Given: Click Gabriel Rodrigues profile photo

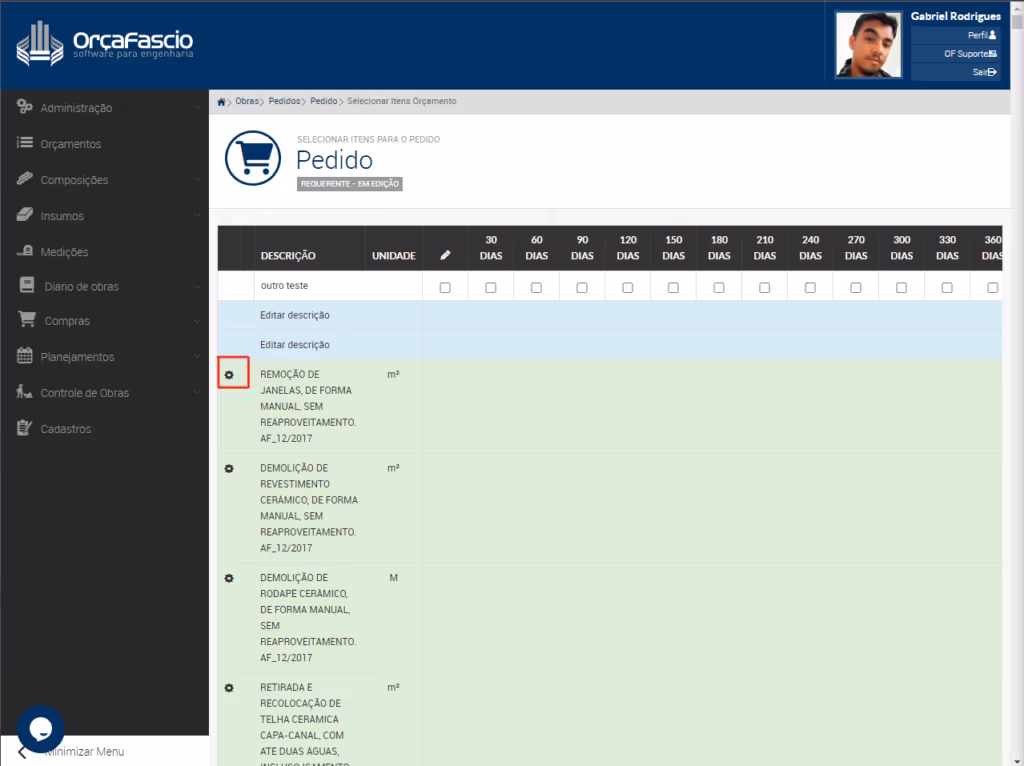Looking at the screenshot, I should [869, 45].
